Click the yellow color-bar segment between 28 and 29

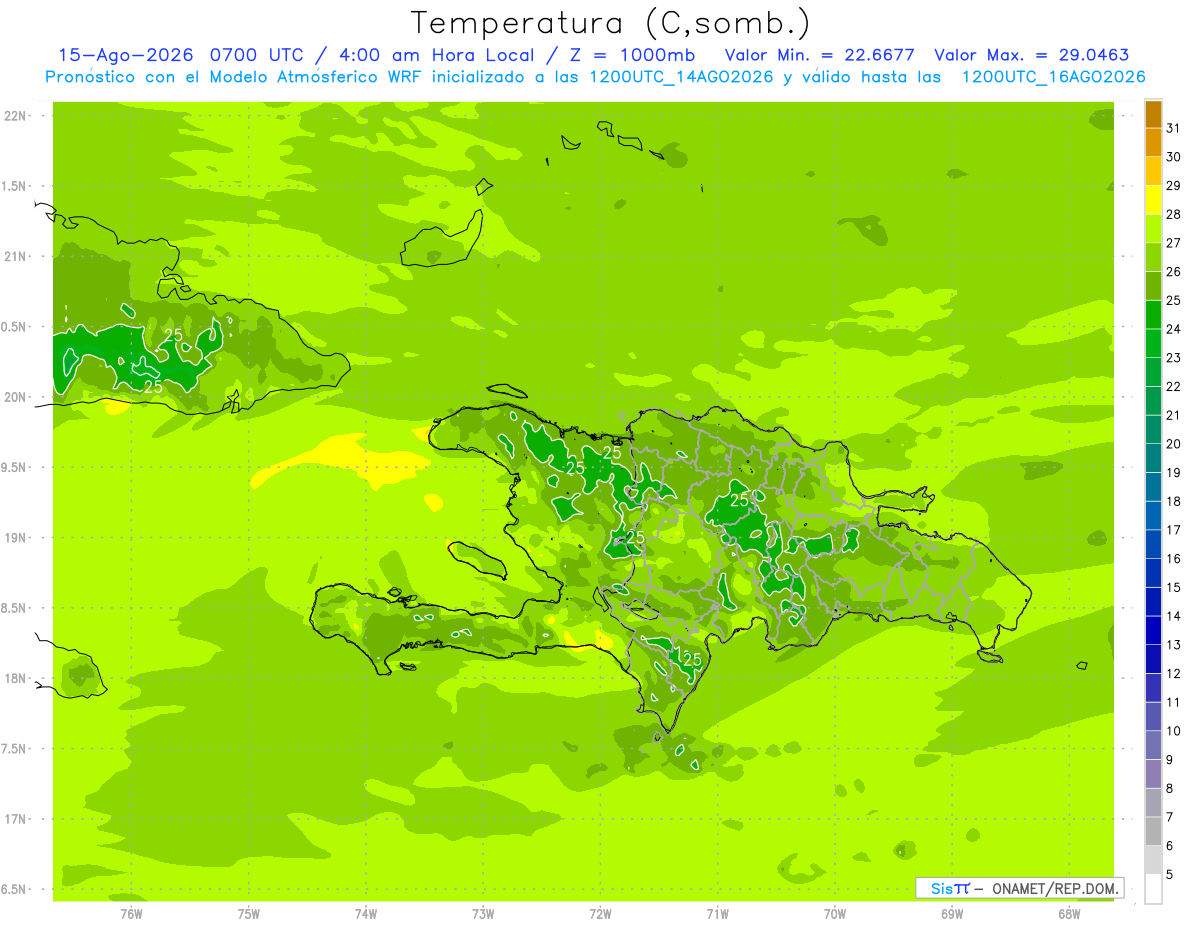tap(1153, 200)
